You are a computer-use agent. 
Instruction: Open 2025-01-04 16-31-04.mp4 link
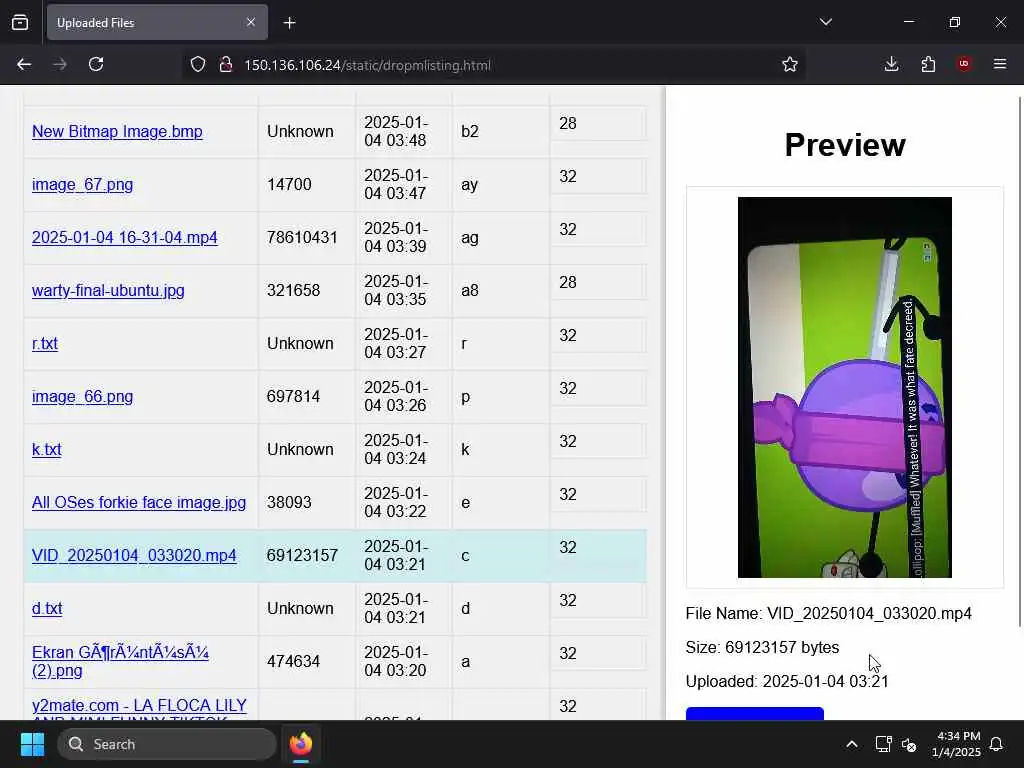125,237
